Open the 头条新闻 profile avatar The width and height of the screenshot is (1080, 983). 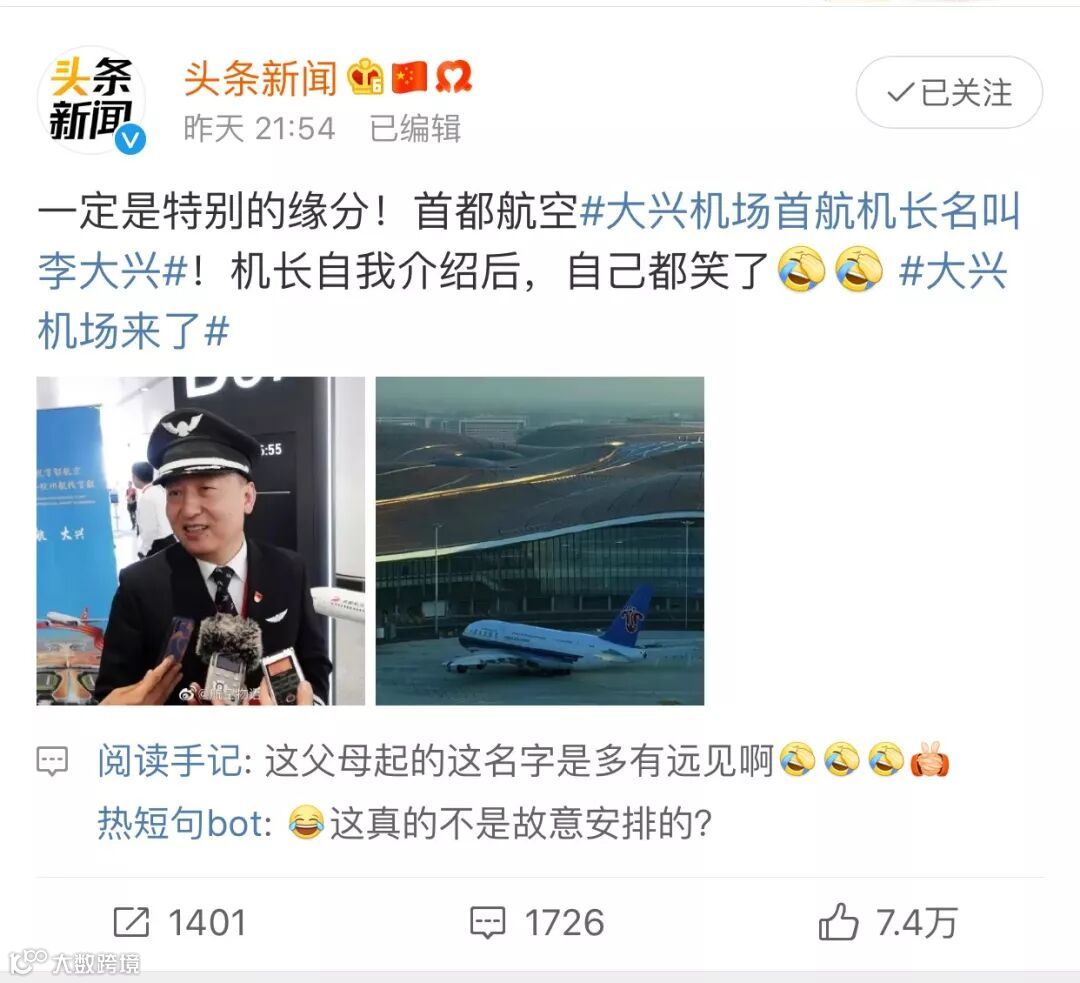[91, 99]
